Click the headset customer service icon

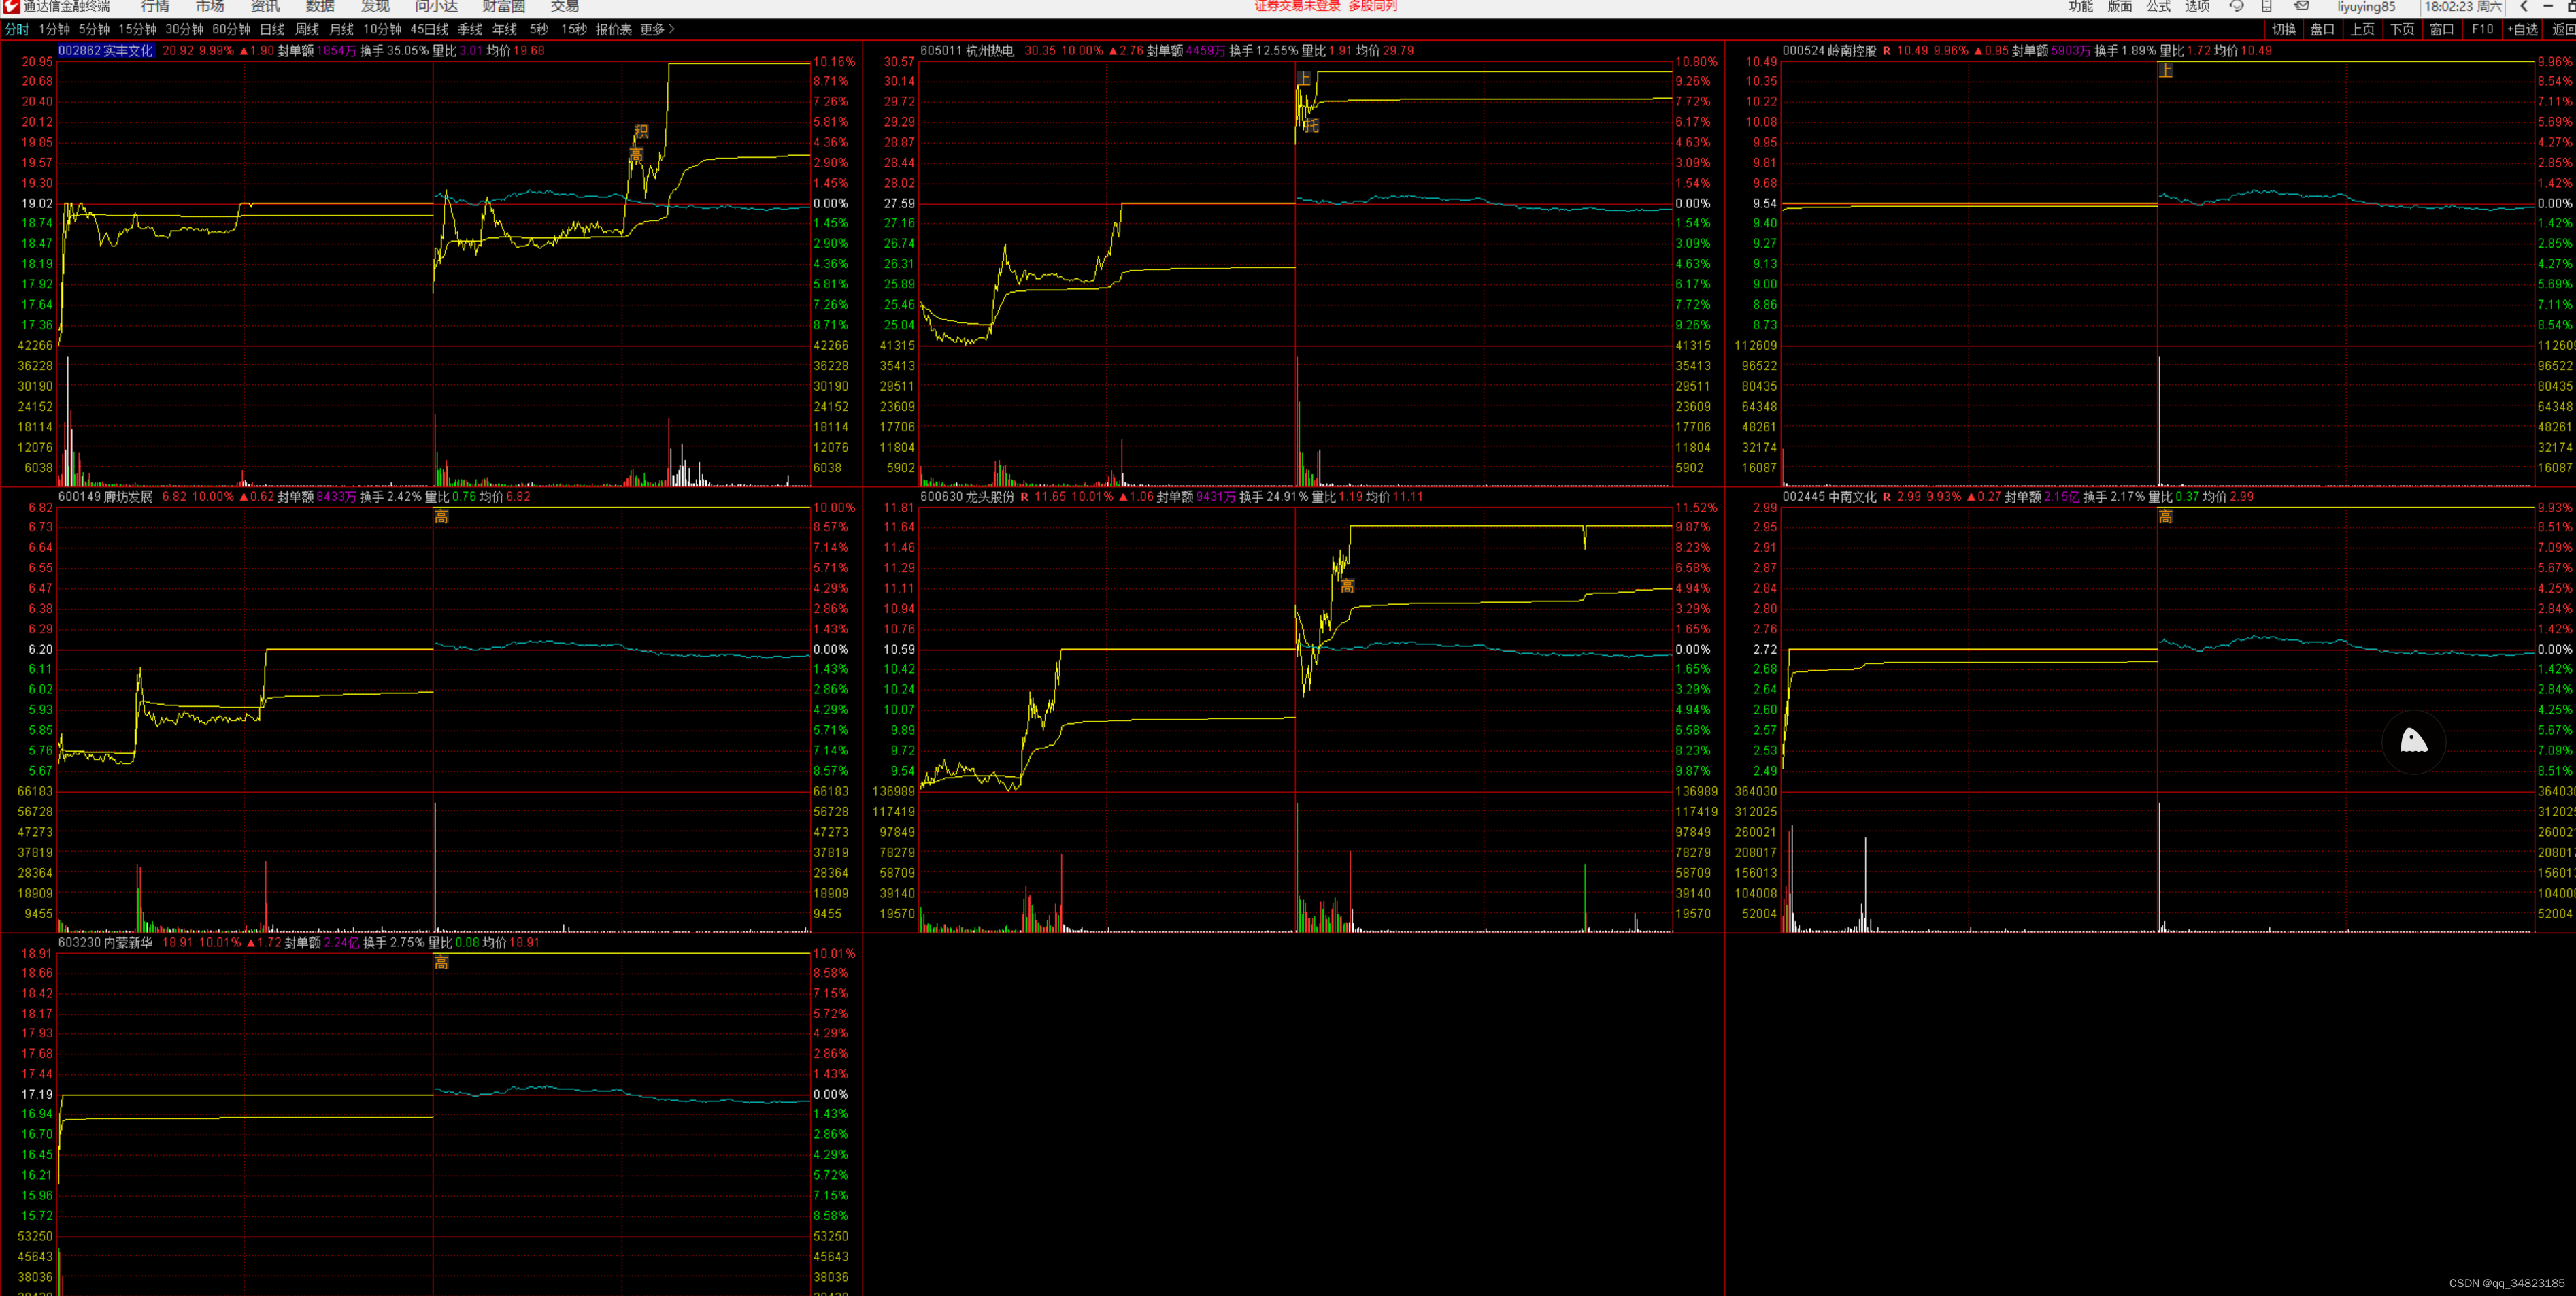[2236, 6]
